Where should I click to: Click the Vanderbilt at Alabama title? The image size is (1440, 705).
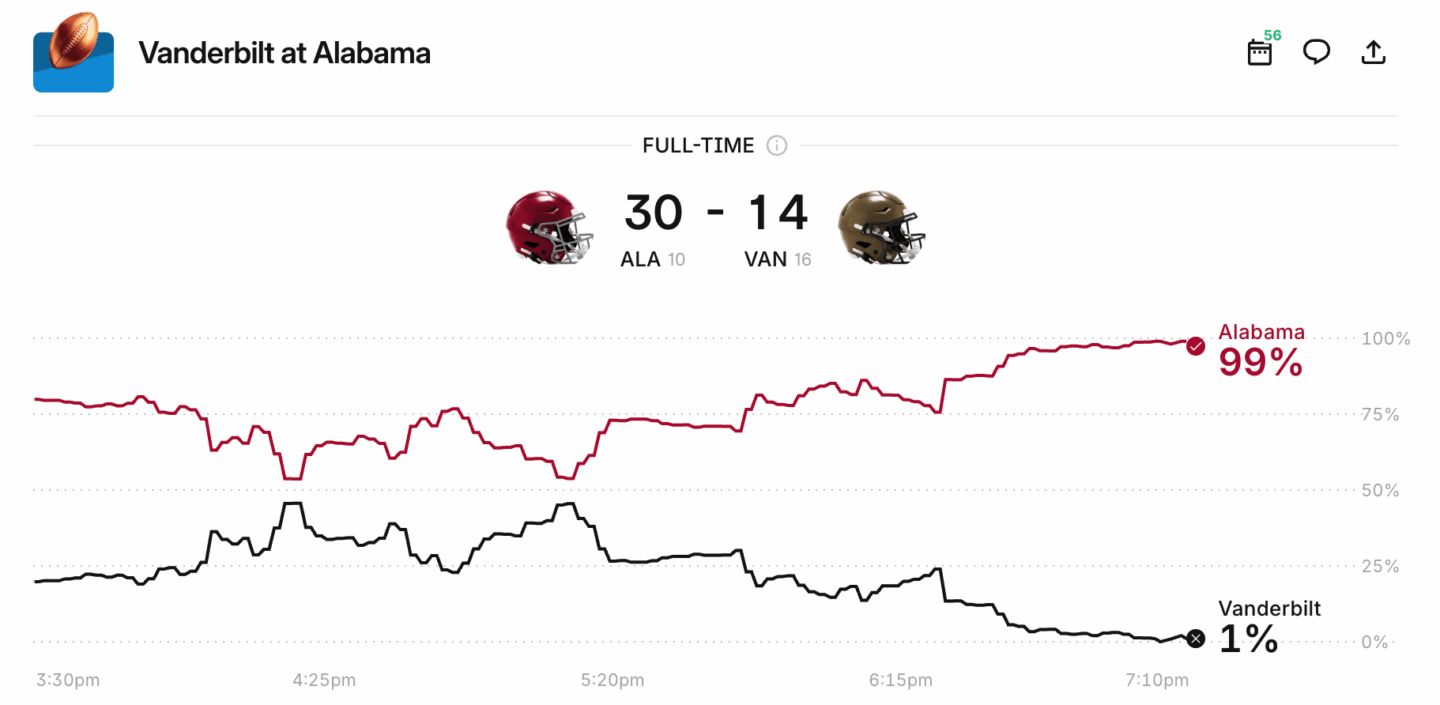[x=284, y=53]
